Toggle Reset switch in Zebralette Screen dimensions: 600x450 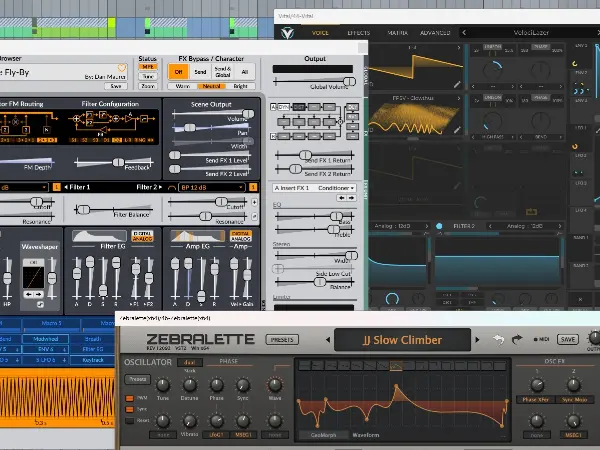coord(130,421)
